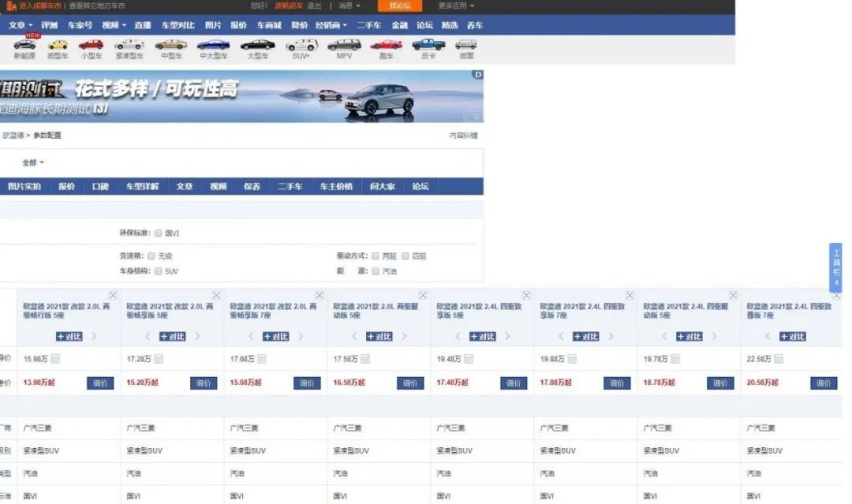
Task: Select the 微型车 yellow car icon
Action: (58, 45)
